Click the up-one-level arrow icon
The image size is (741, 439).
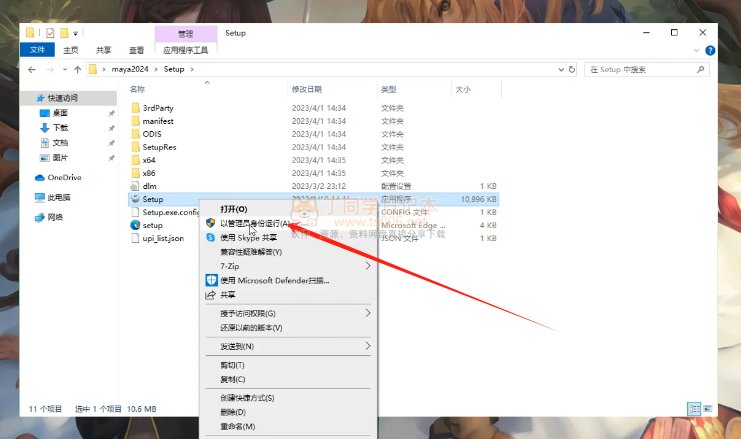click(77, 69)
